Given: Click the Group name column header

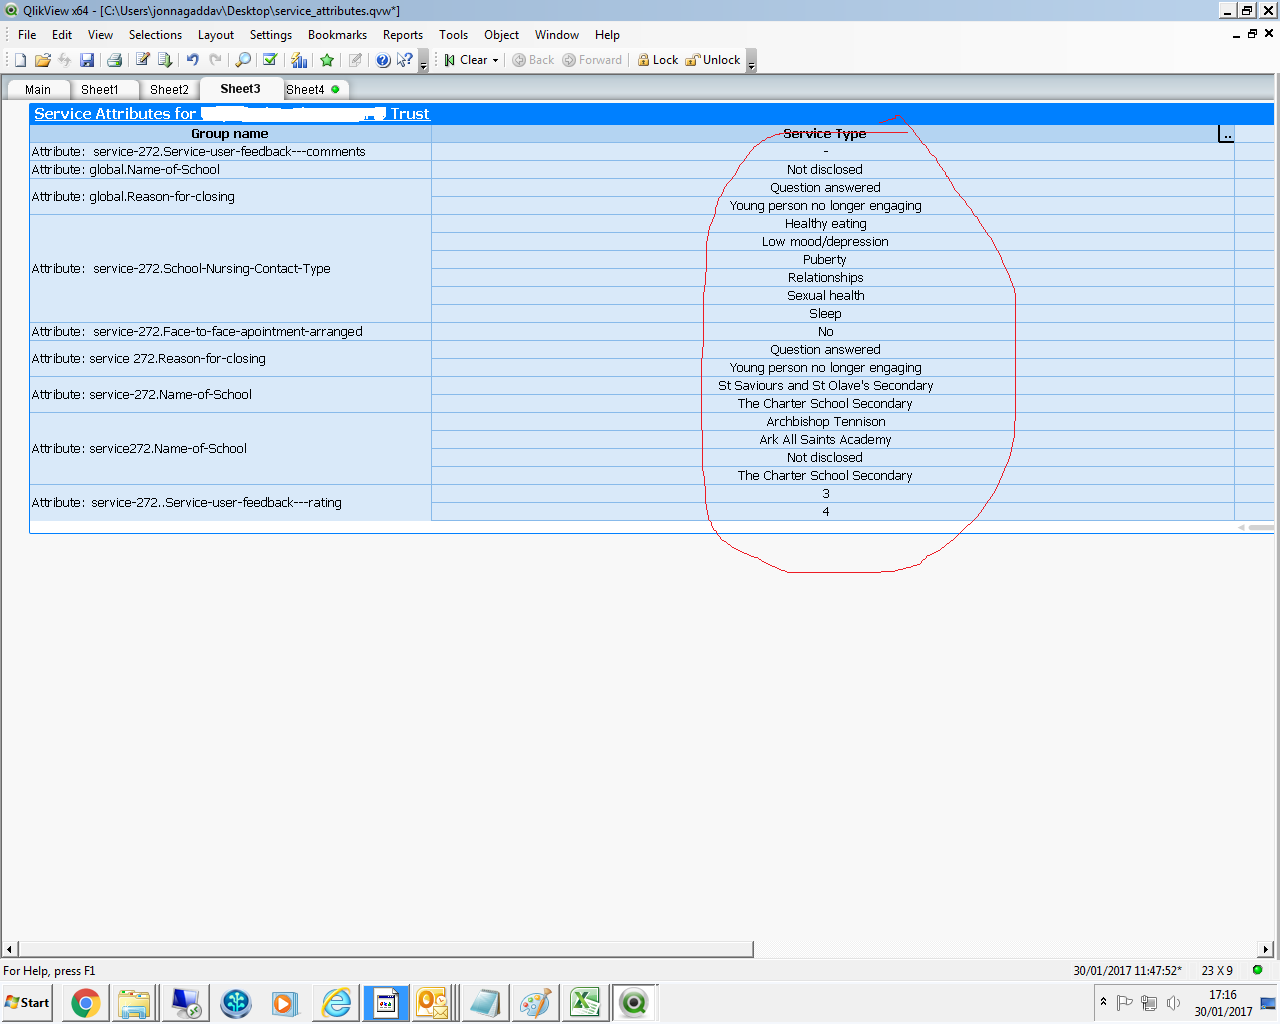Looking at the screenshot, I should [x=229, y=134].
